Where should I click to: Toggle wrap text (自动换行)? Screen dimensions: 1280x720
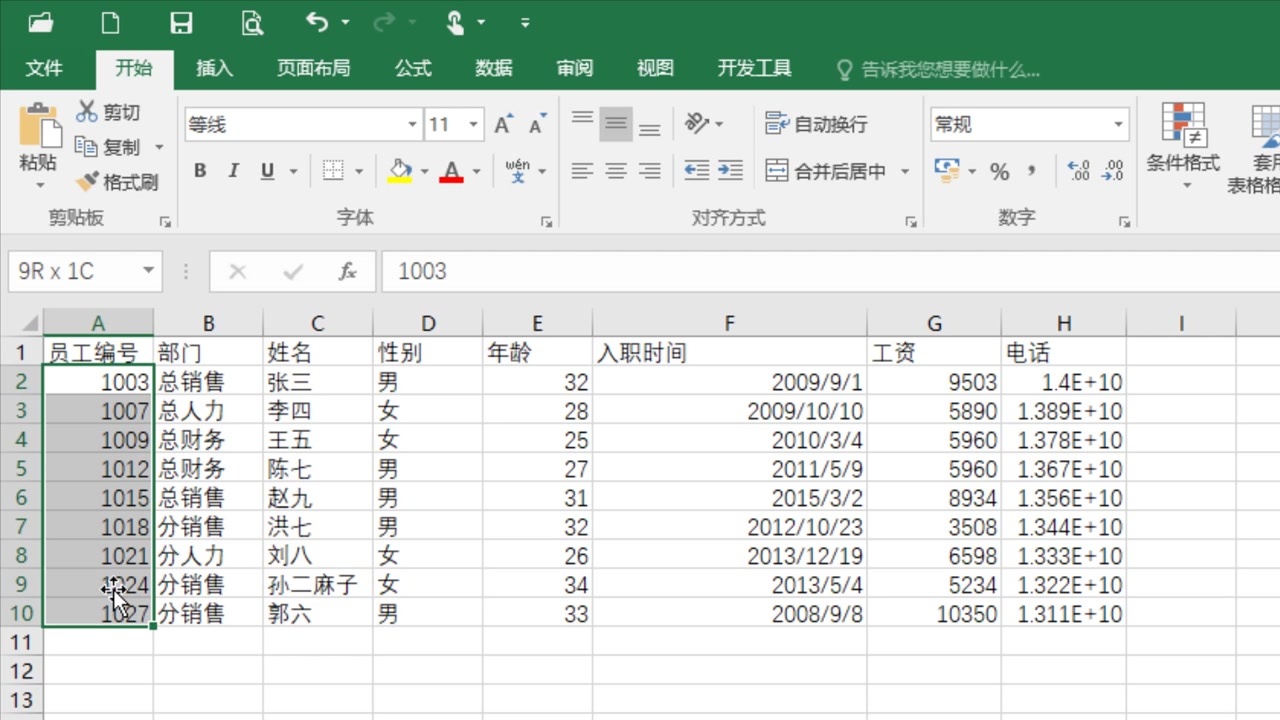coord(816,124)
